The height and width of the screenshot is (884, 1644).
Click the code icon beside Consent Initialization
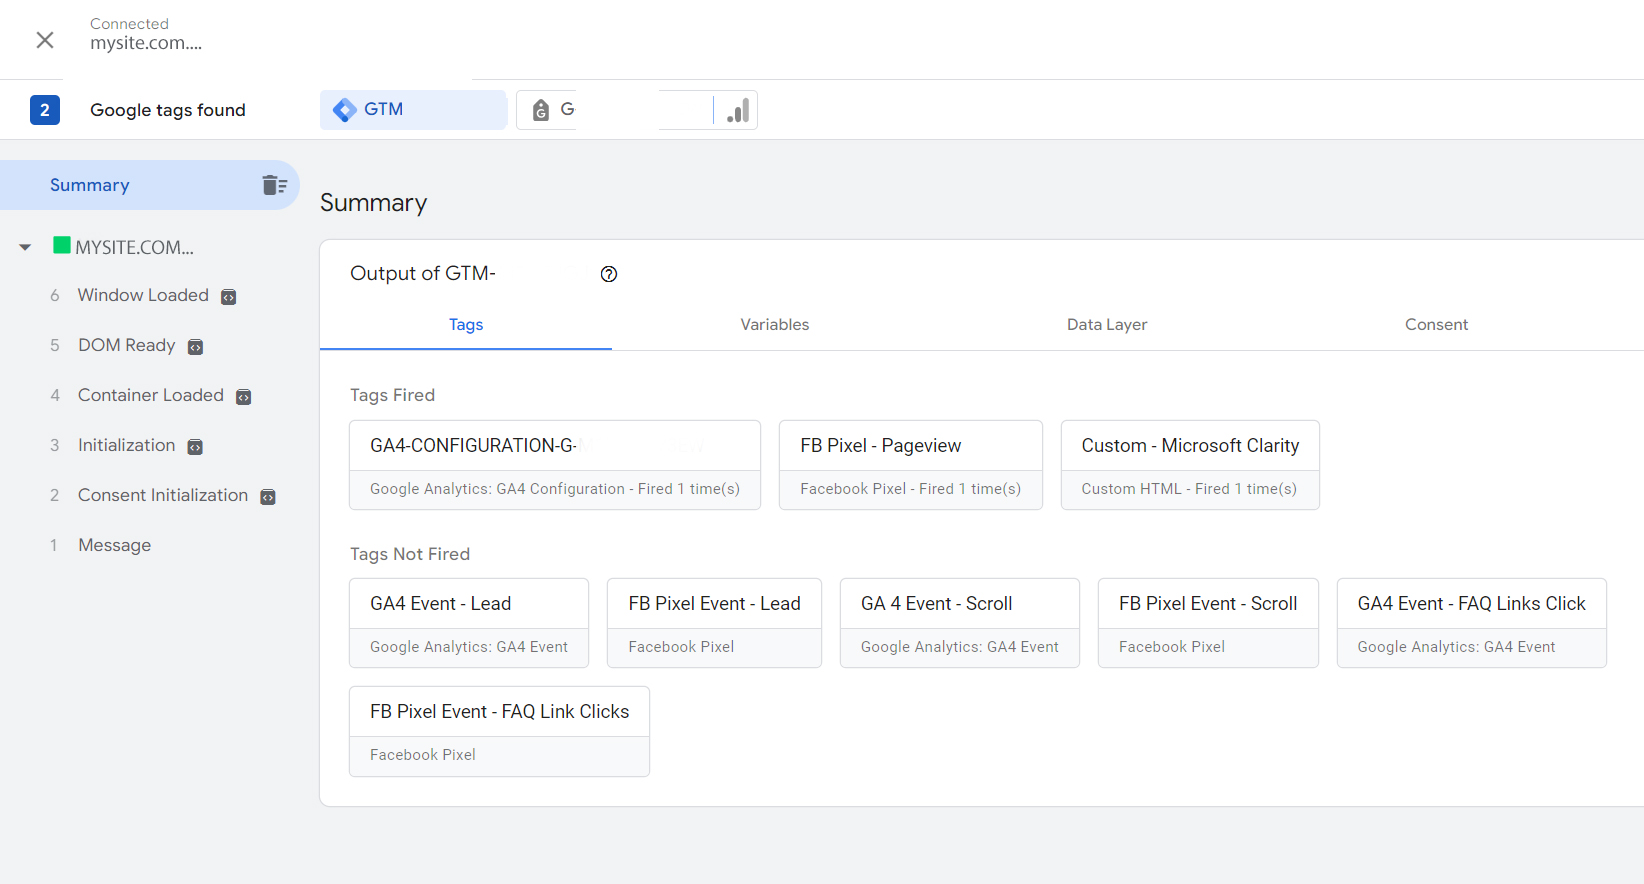(x=268, y=497)
